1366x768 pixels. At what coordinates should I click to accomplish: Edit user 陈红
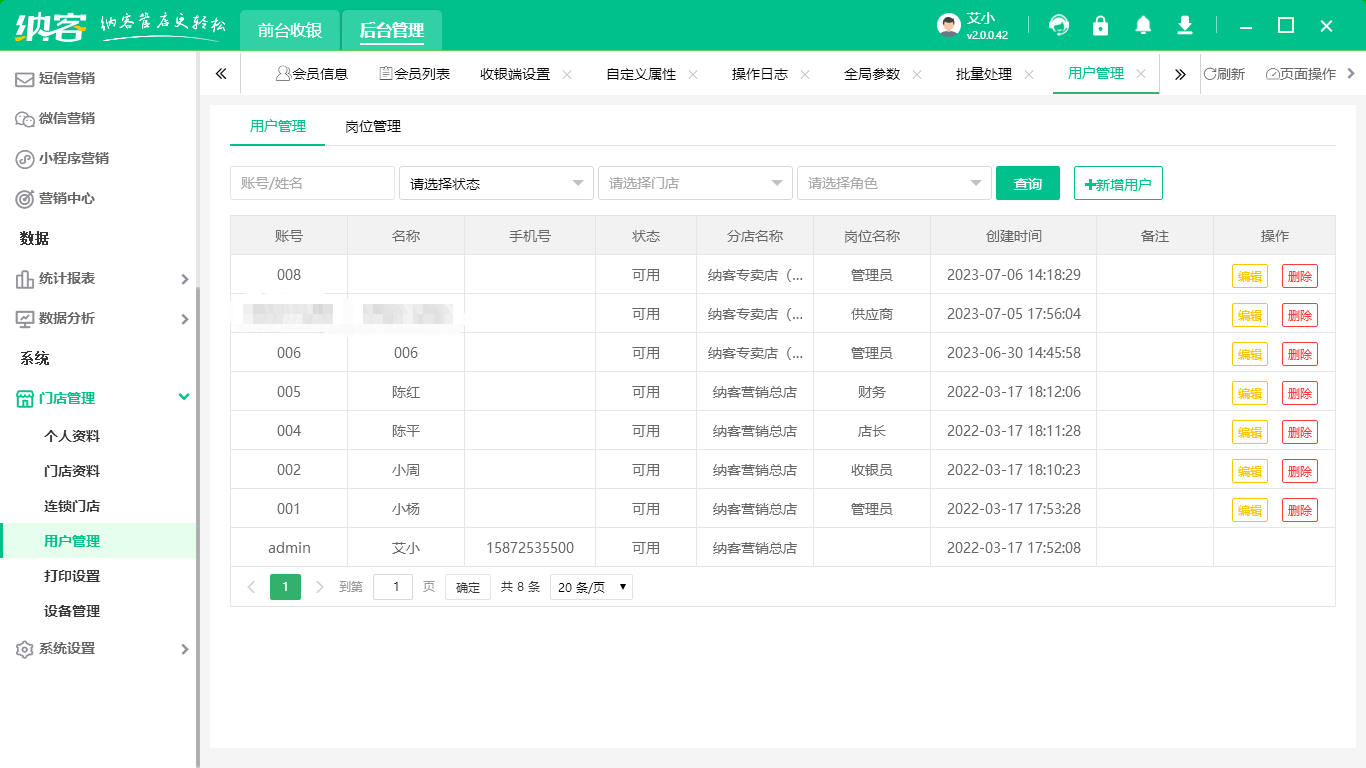point(1249,393)
